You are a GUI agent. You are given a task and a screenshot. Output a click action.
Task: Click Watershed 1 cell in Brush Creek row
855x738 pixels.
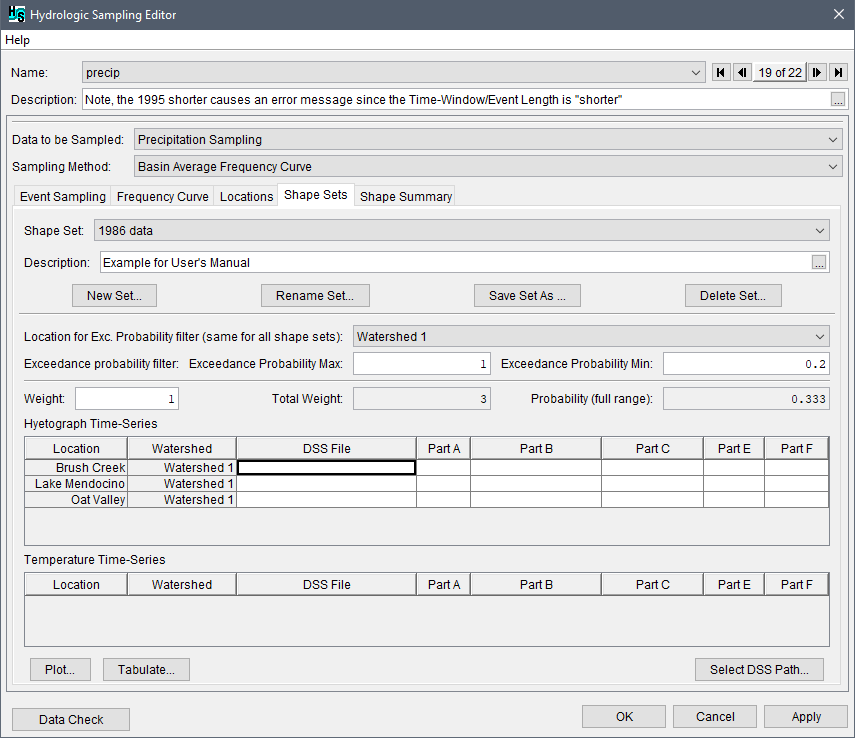[182, 467]
